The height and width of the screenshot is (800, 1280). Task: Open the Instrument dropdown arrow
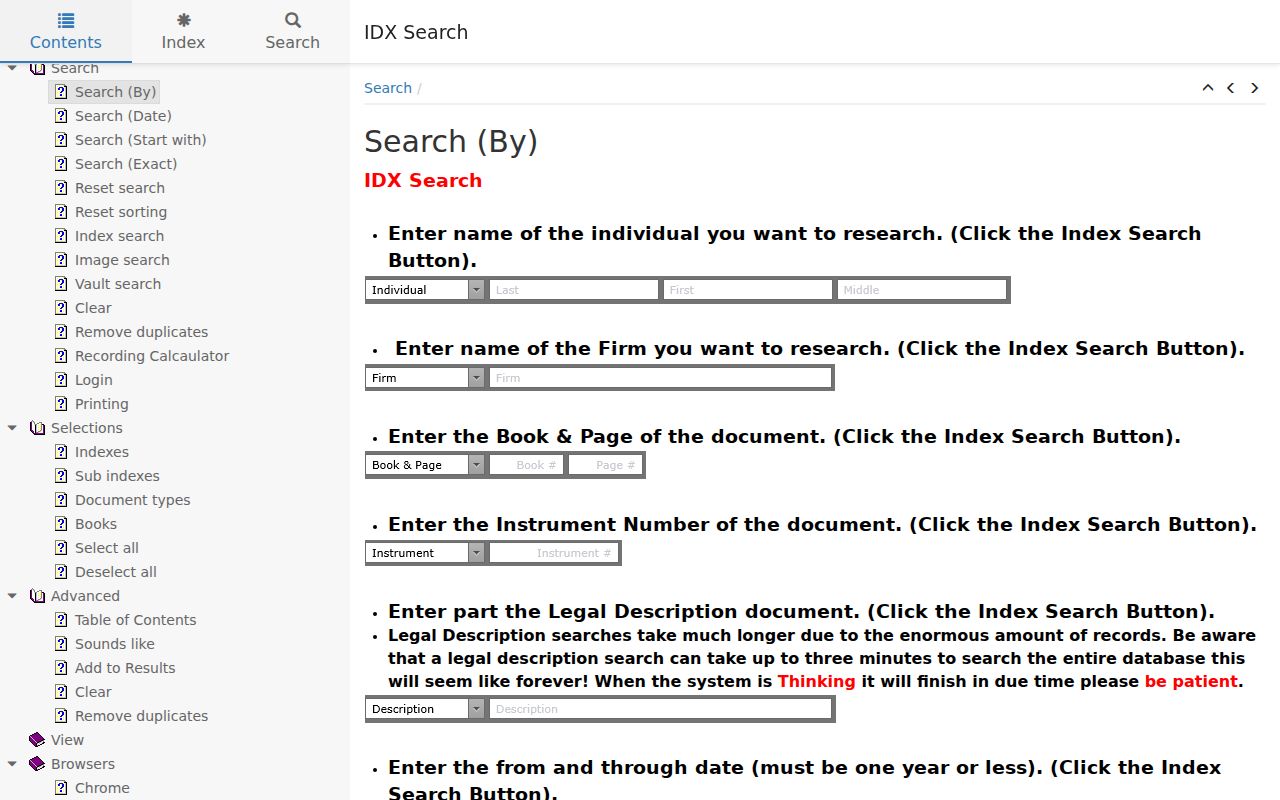coord(476,553)
